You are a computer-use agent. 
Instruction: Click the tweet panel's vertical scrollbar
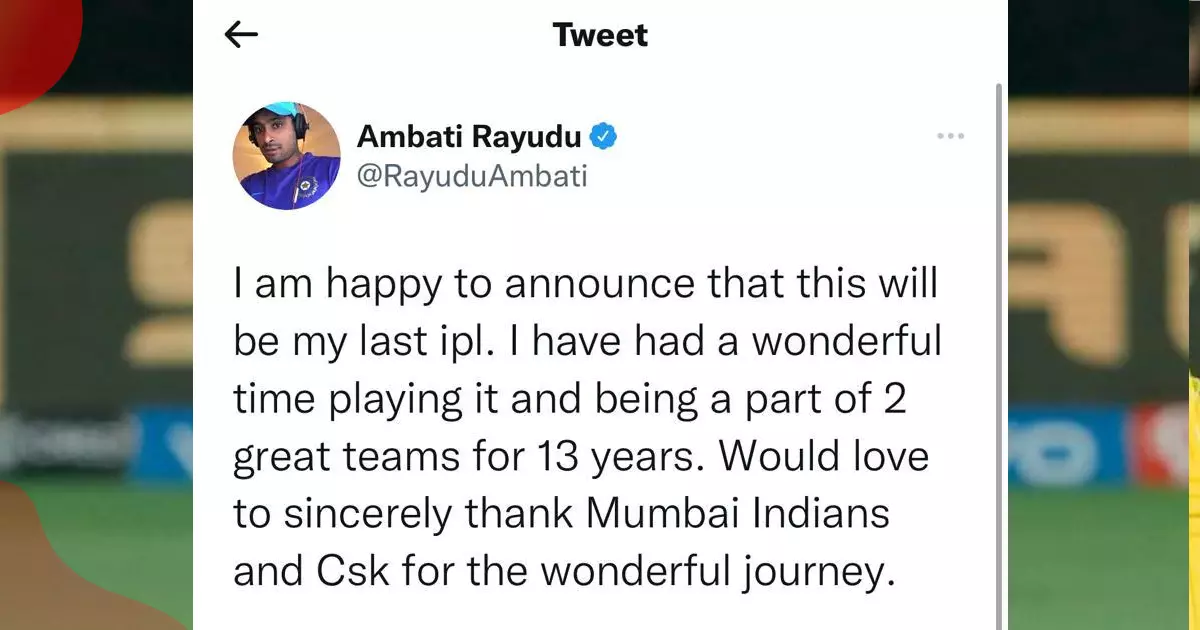(x=998, y=350)
